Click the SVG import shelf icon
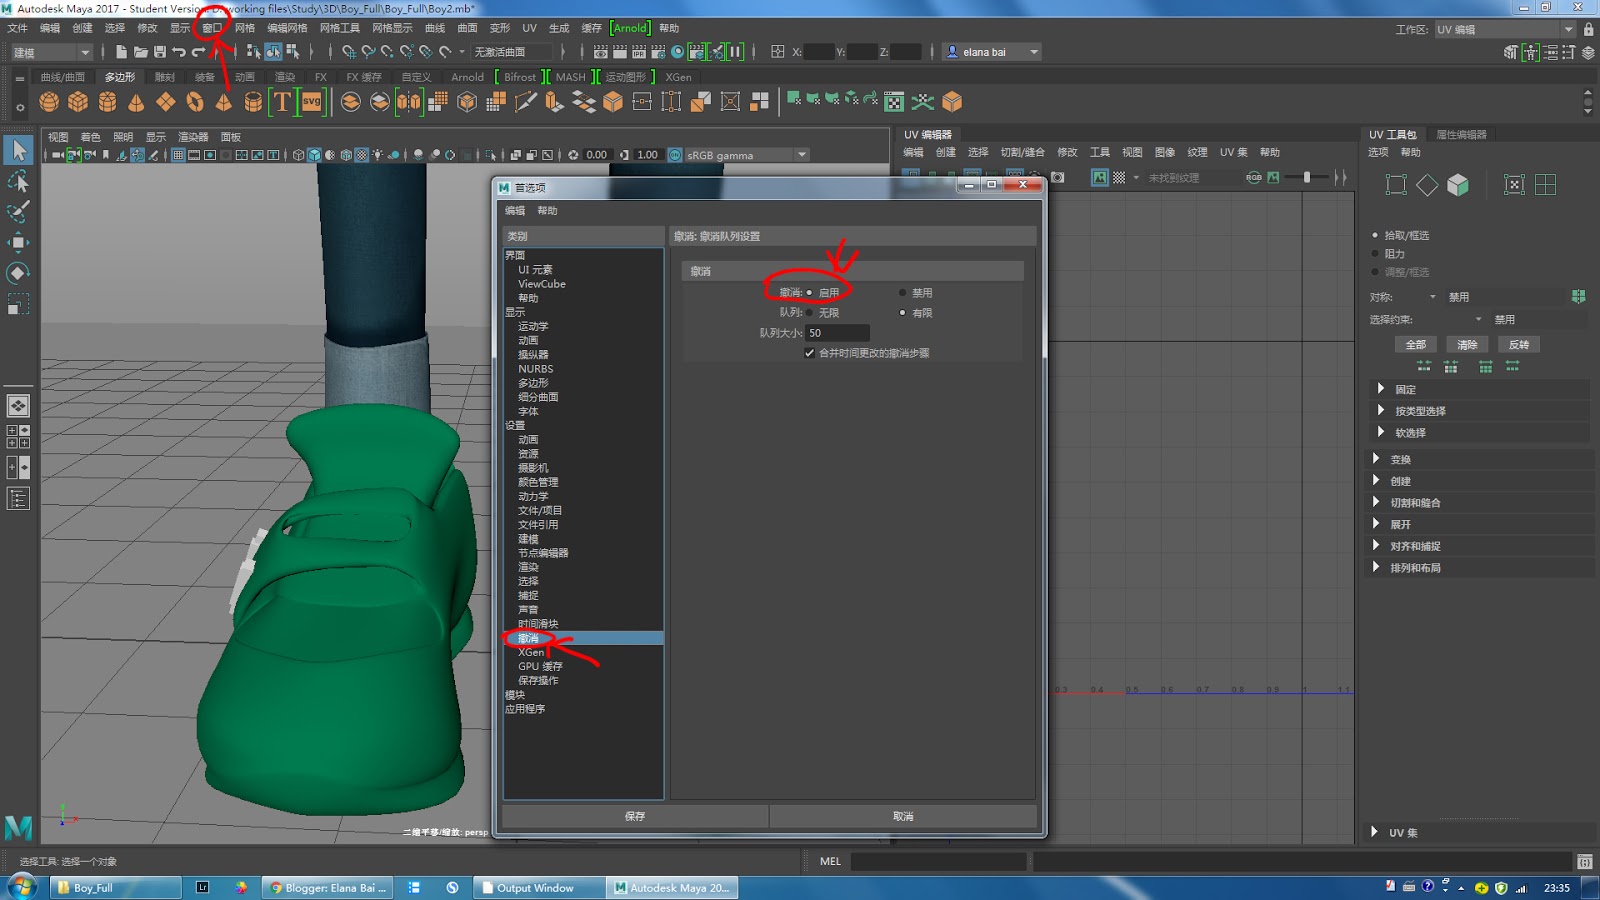The height and width of the screenshot is (900, 1600). [312, 102]
